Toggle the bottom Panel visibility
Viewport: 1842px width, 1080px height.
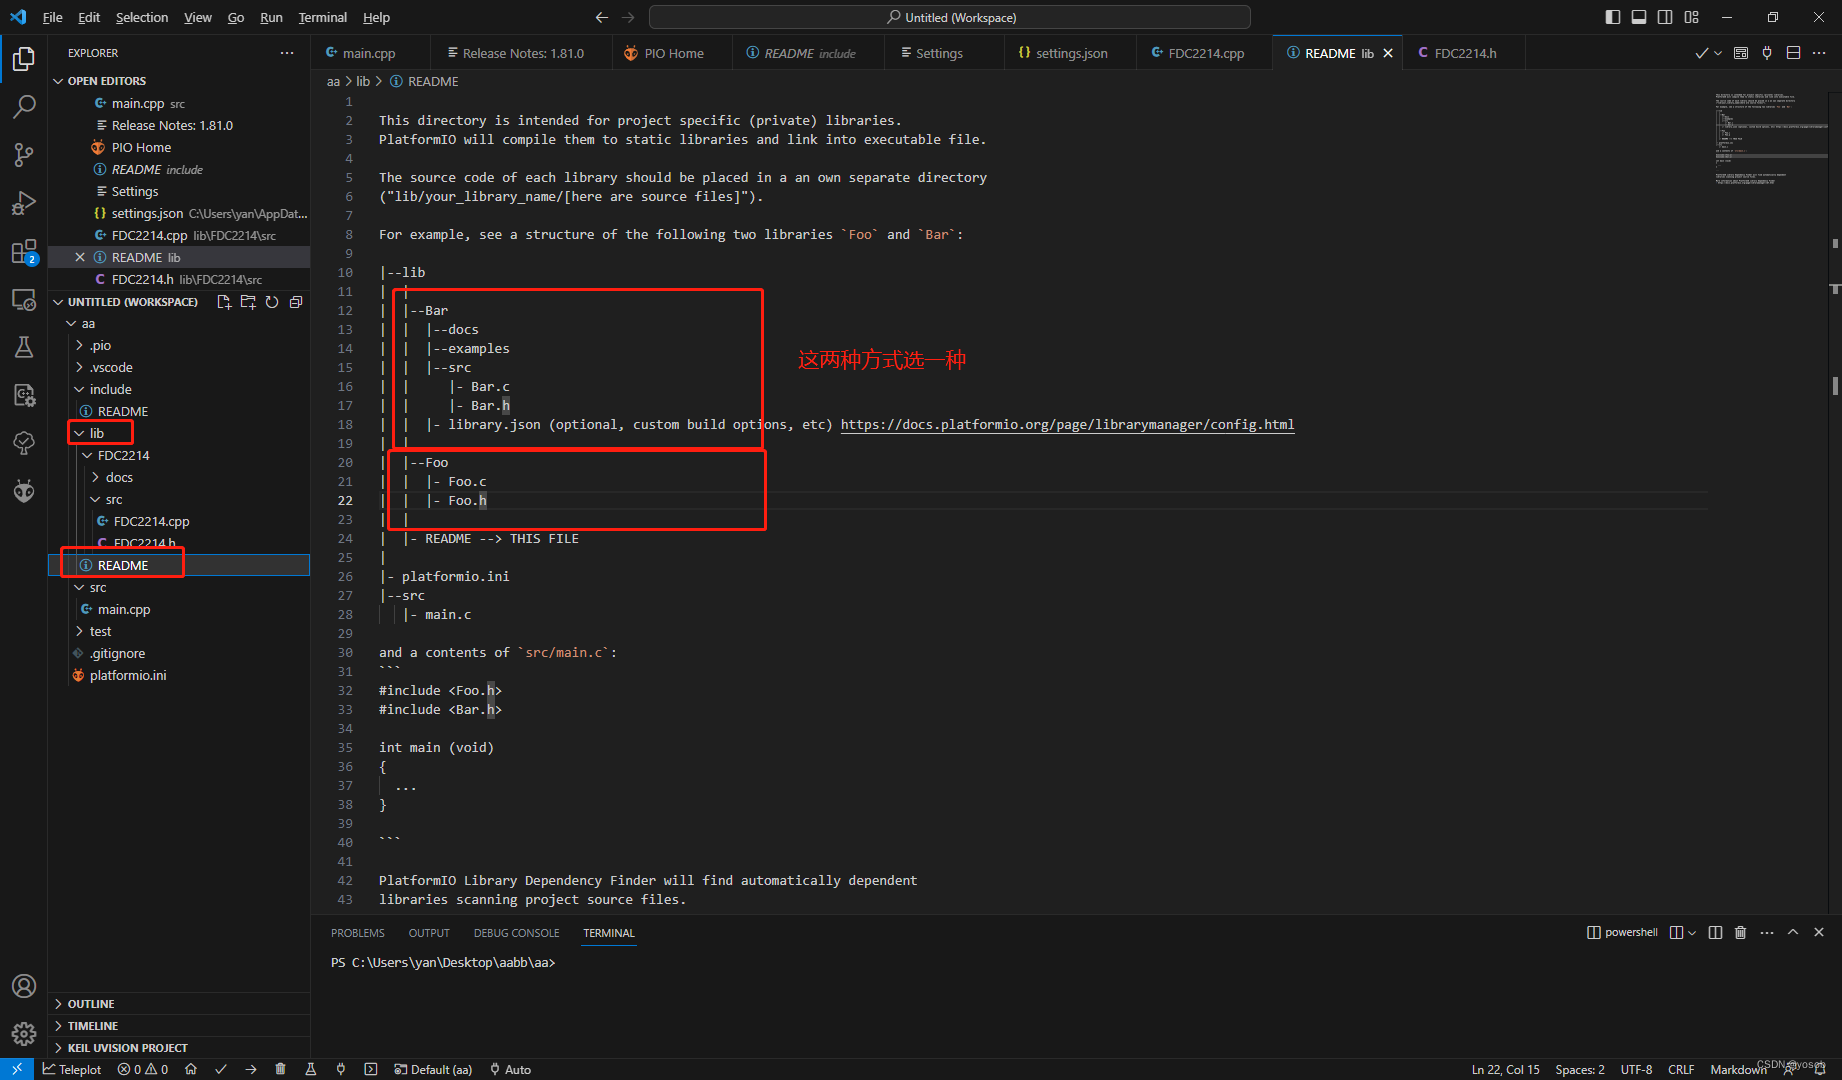[1639, 17]
